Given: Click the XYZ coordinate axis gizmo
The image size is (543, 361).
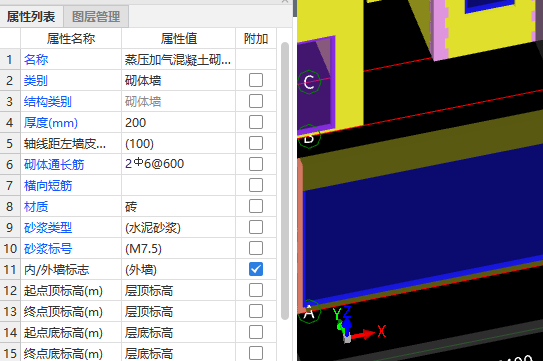Looking at the screenshot, I should click(358, 324).
